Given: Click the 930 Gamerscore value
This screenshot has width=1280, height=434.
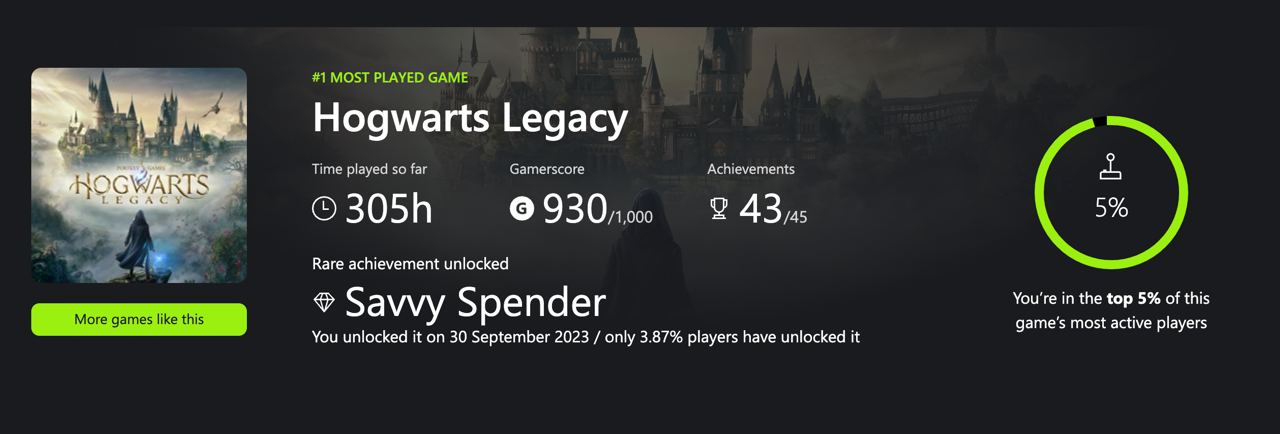Looking at the screenshot, I should tap(575, 209).
